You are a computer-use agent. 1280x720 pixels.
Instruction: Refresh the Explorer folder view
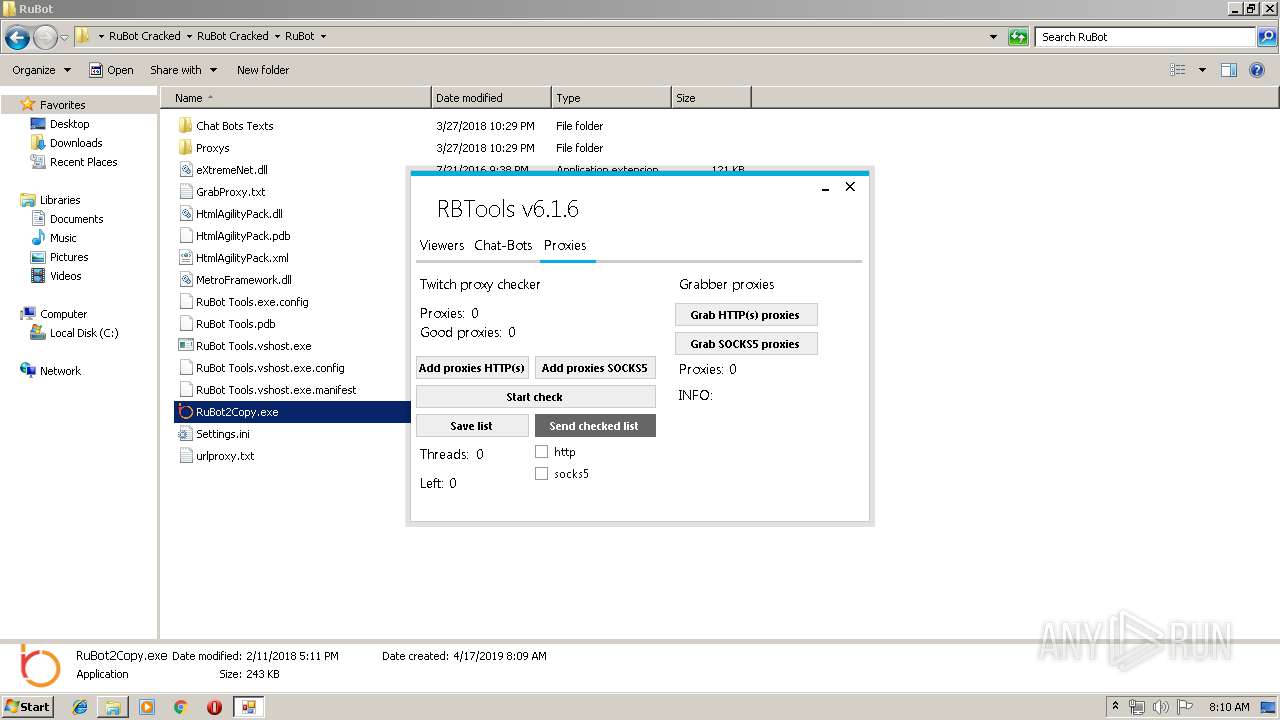(x=1018, y=37)
